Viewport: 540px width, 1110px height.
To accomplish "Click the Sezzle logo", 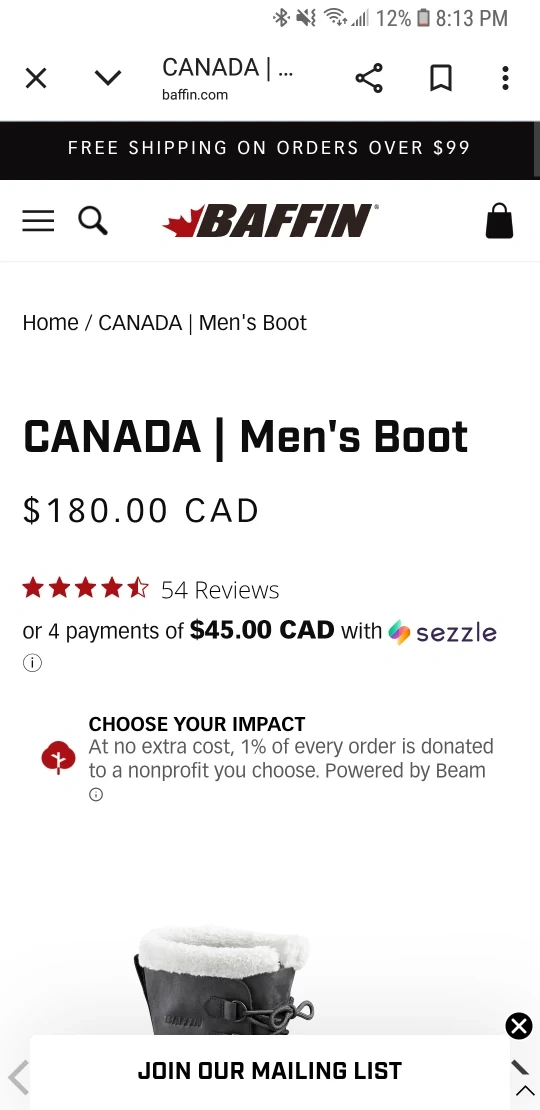I will [442, 631].
